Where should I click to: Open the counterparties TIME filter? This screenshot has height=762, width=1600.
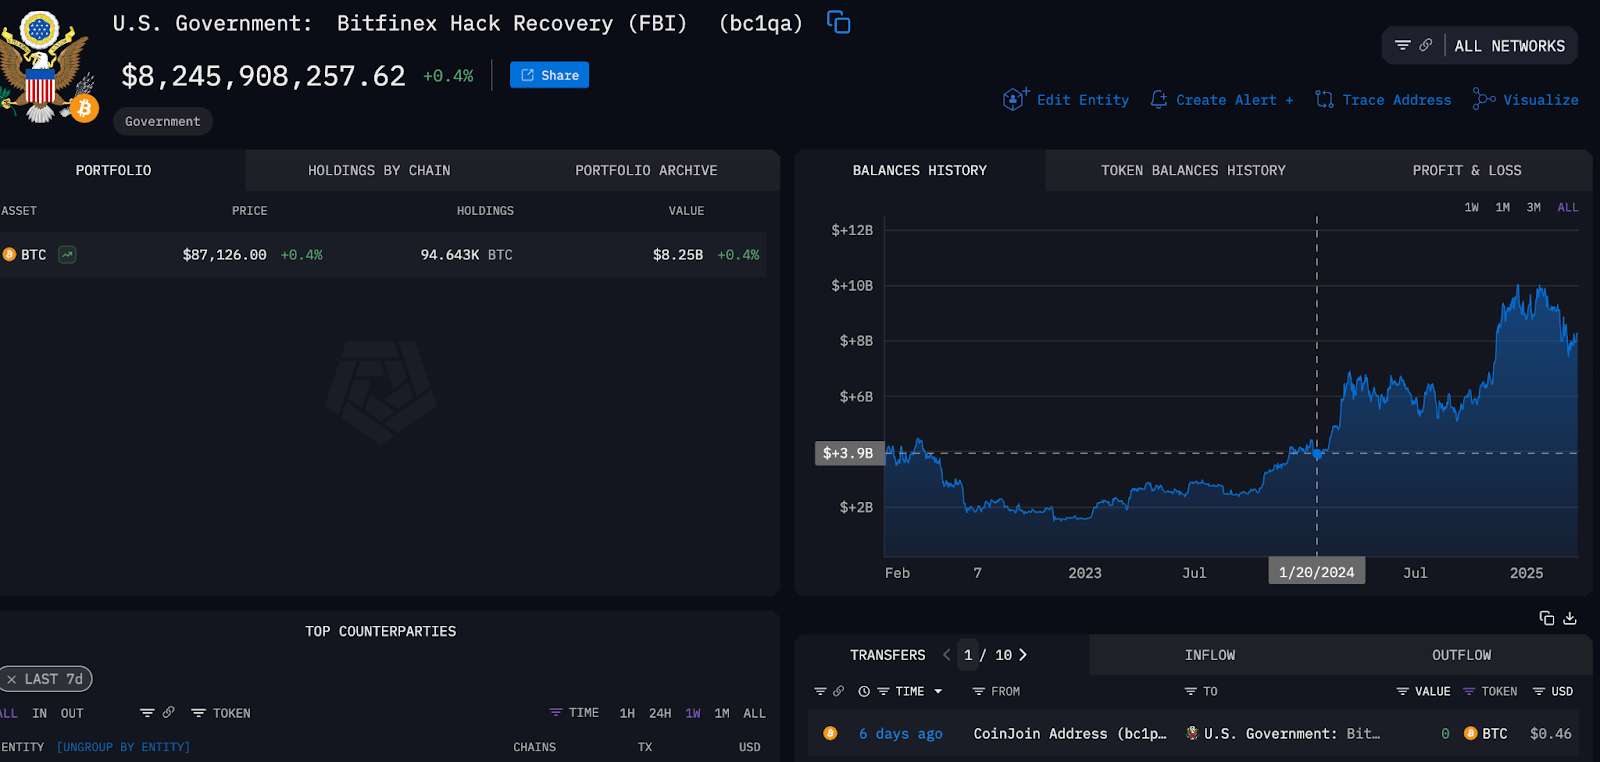tap(574, 713)
